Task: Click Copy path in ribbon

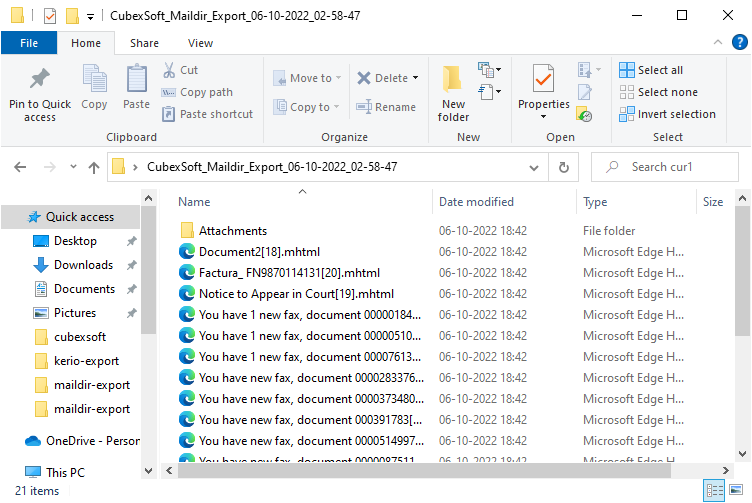Action: pyautogui.click(x=197, y=92)
